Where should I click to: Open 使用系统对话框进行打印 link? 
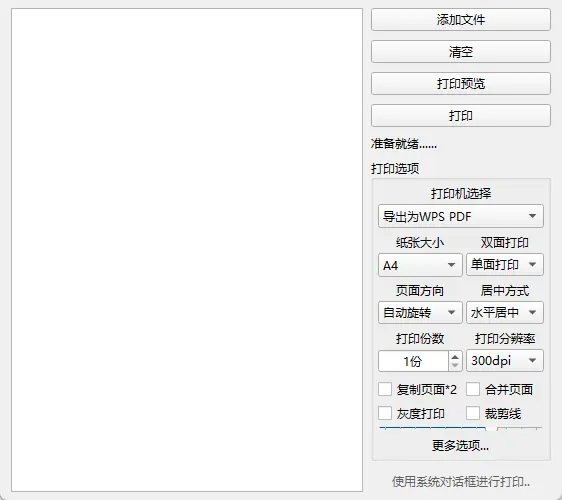pos(461,482)
